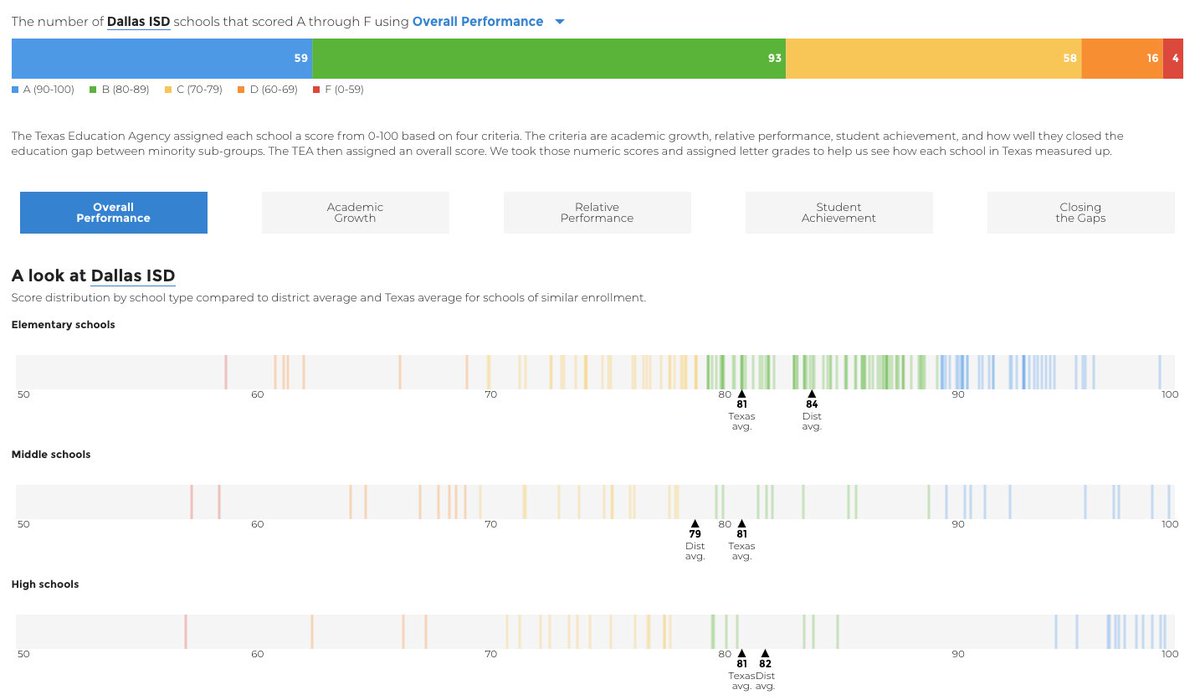Click the Texas avg marker on High schools chart
The width and height of the screenshot is (1200, 700).
point(741,653)
